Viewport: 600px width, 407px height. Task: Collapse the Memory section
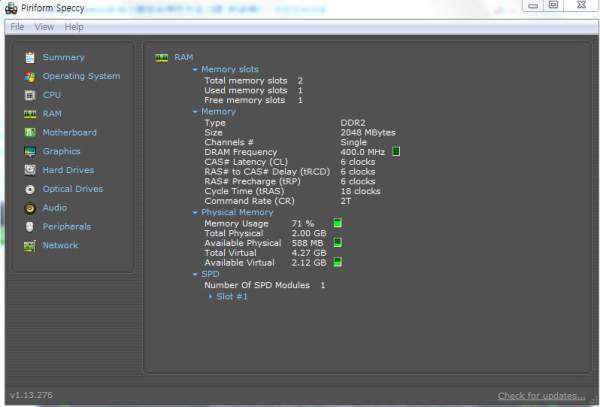pyautogui.click(x=195, y=111)
